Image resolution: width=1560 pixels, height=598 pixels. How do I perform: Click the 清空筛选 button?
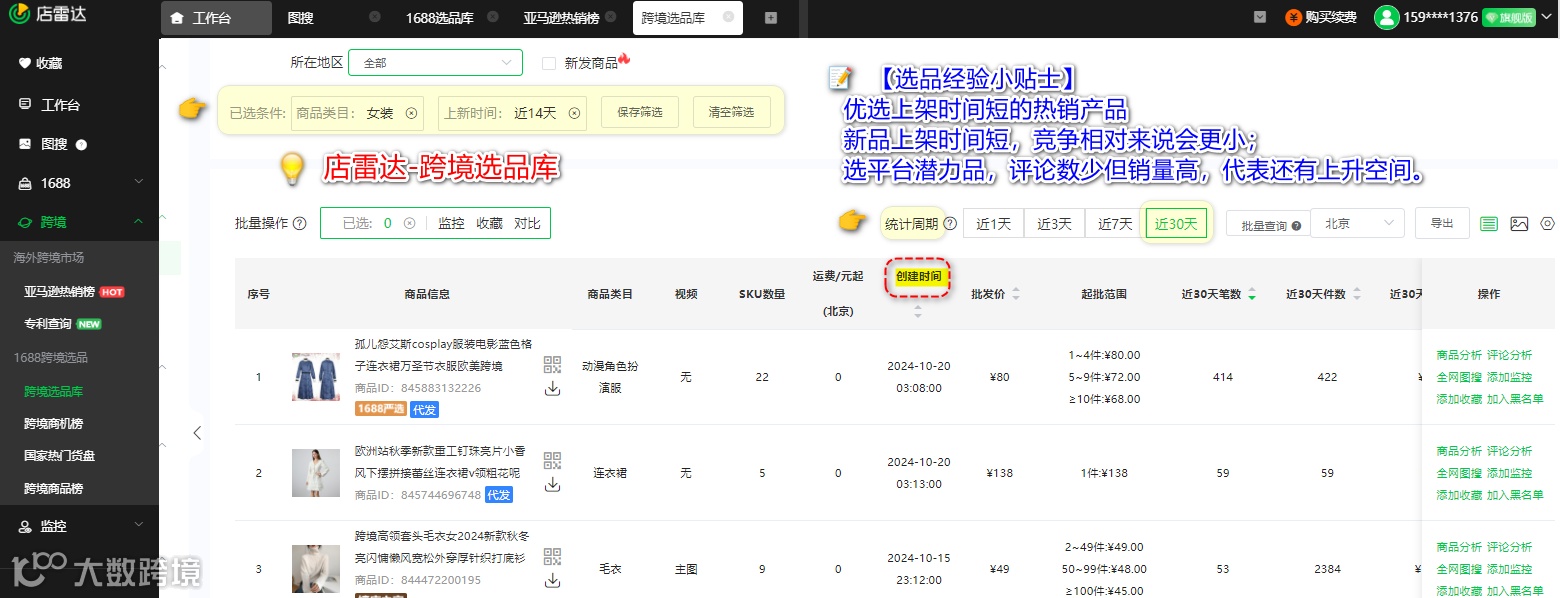(731, 112)
